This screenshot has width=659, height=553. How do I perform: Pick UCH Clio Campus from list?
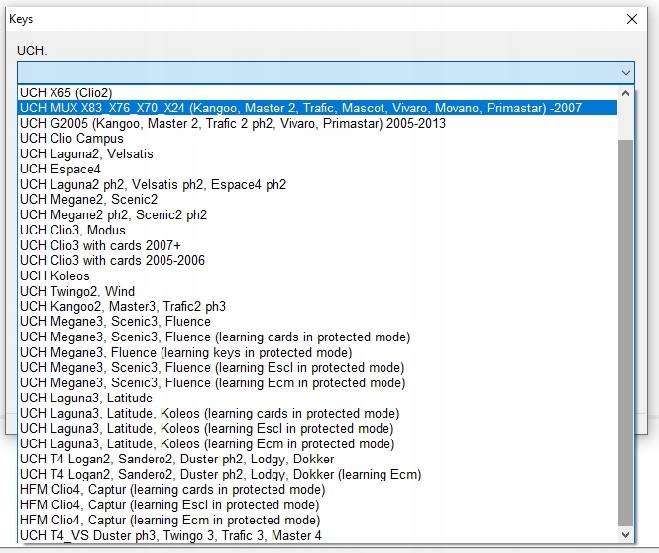point(318,138)
